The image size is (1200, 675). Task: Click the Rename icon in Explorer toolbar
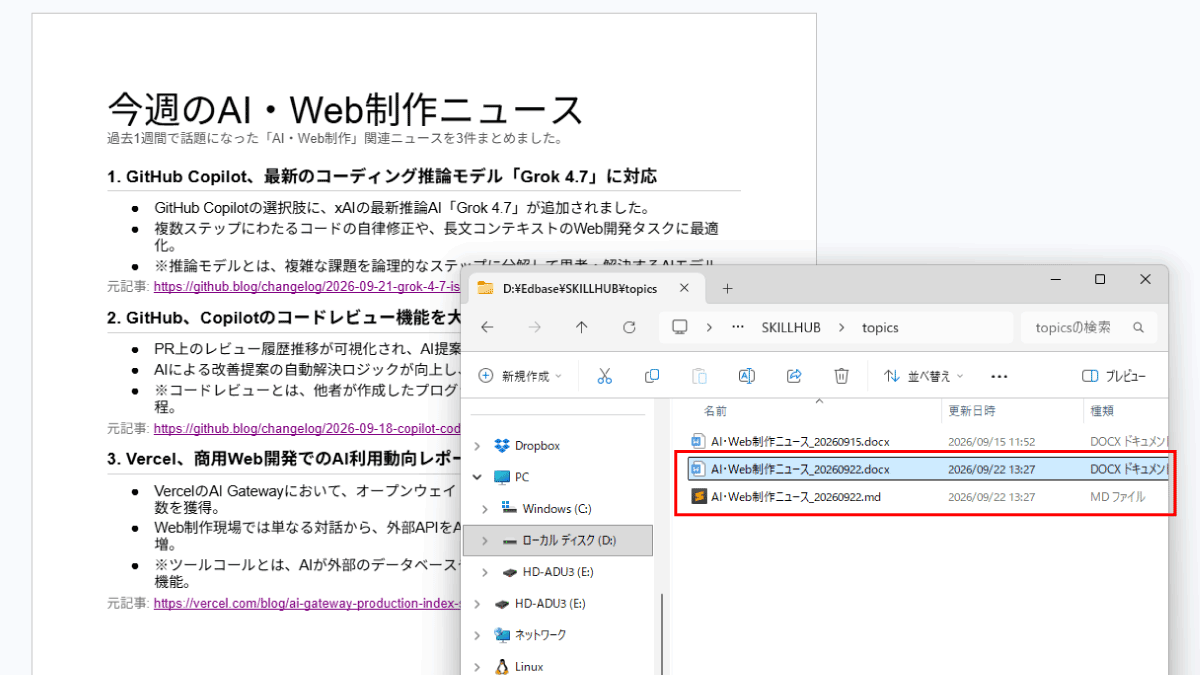pyautogui.click(x=746, y=376)
